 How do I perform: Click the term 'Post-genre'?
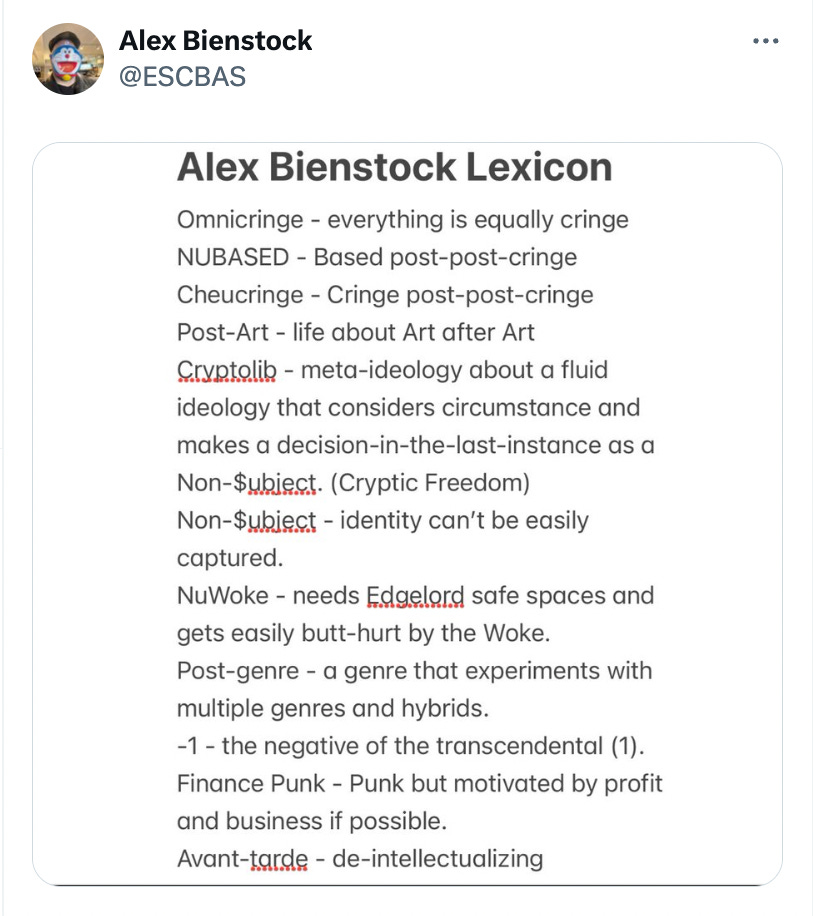click(x=238, y=671)
